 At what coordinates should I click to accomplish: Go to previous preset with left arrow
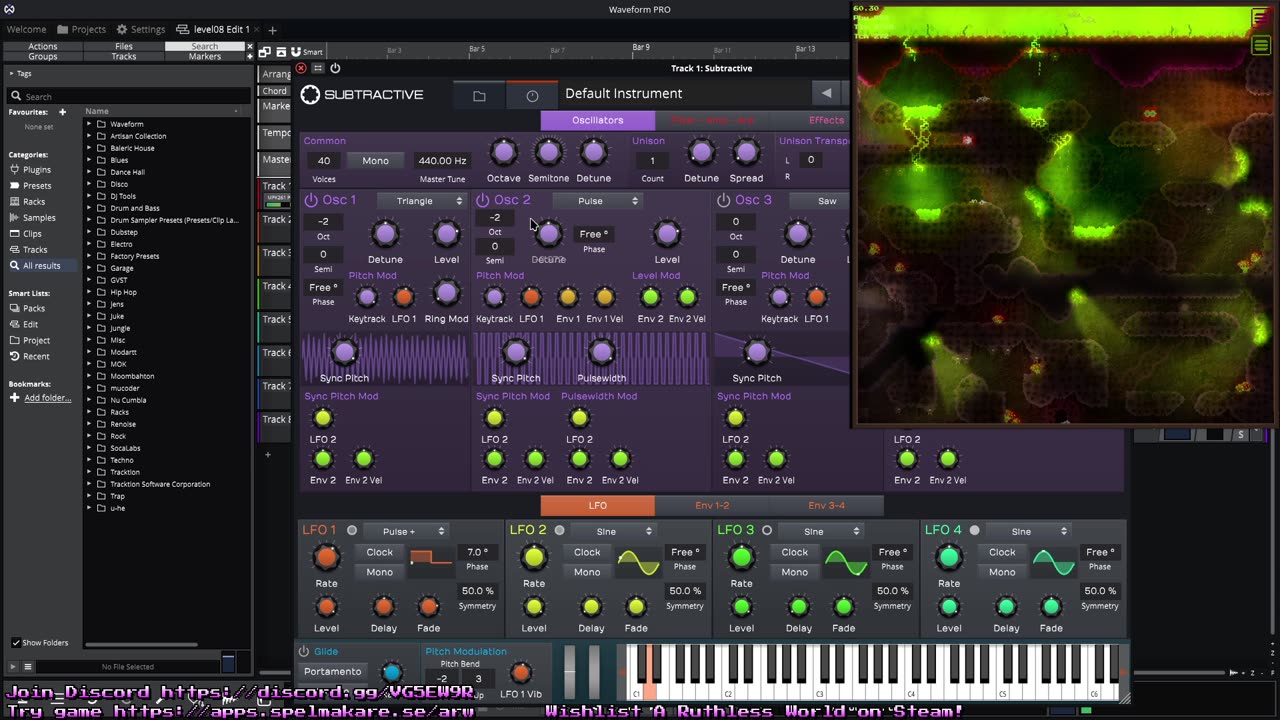(x=826, y=93)
